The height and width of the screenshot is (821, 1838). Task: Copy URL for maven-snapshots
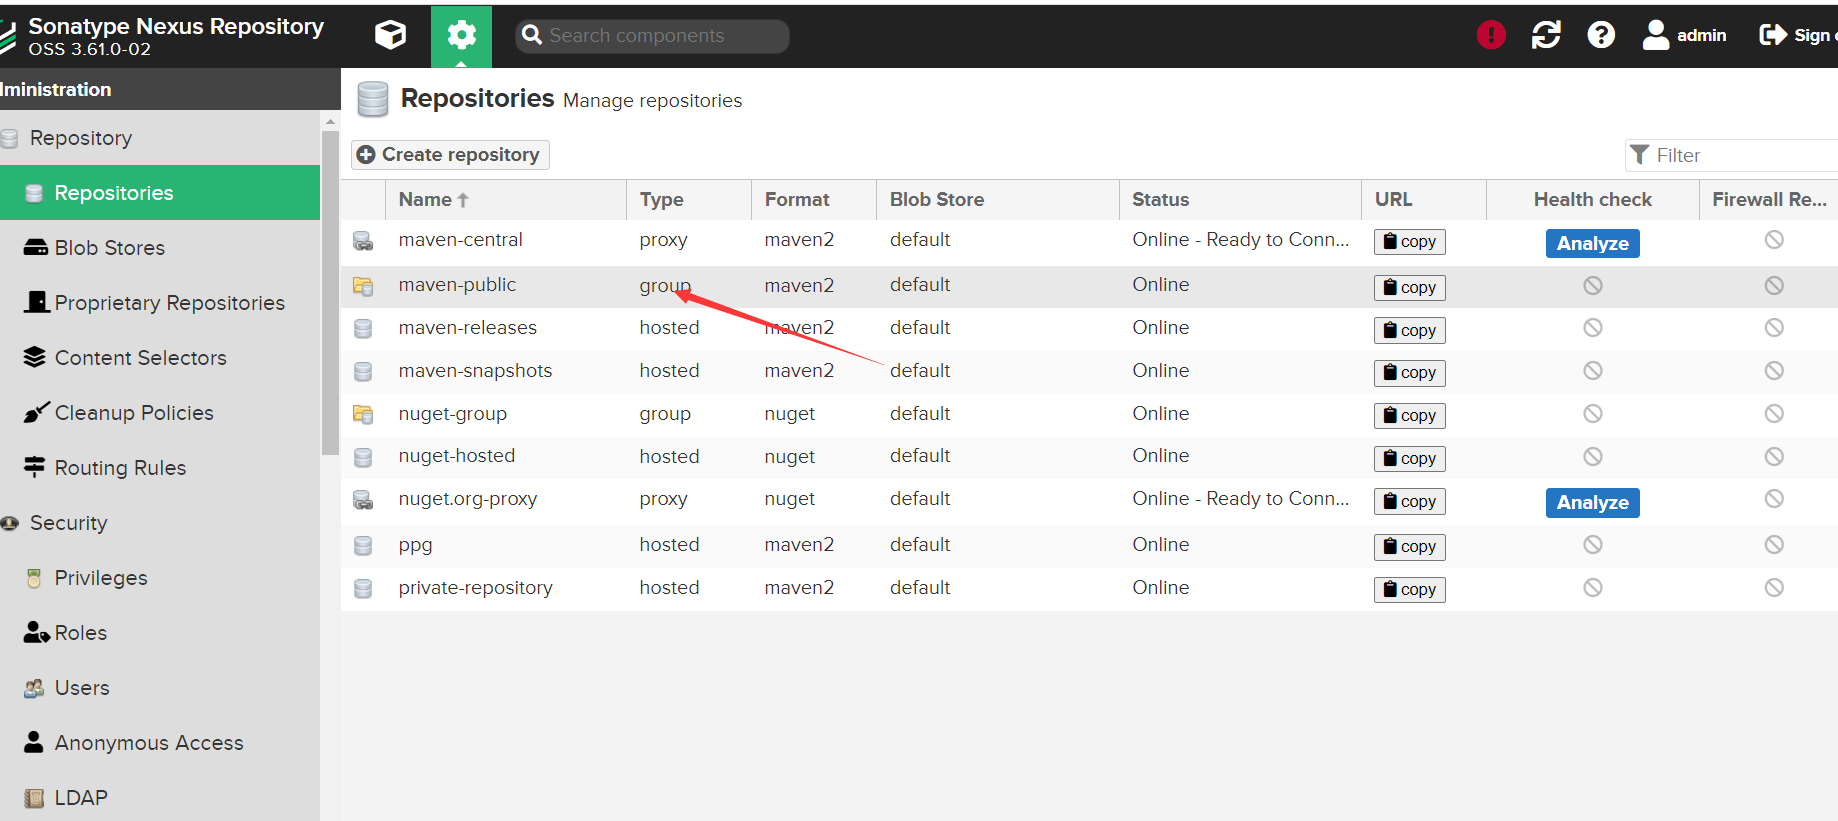coord(1409,373)
